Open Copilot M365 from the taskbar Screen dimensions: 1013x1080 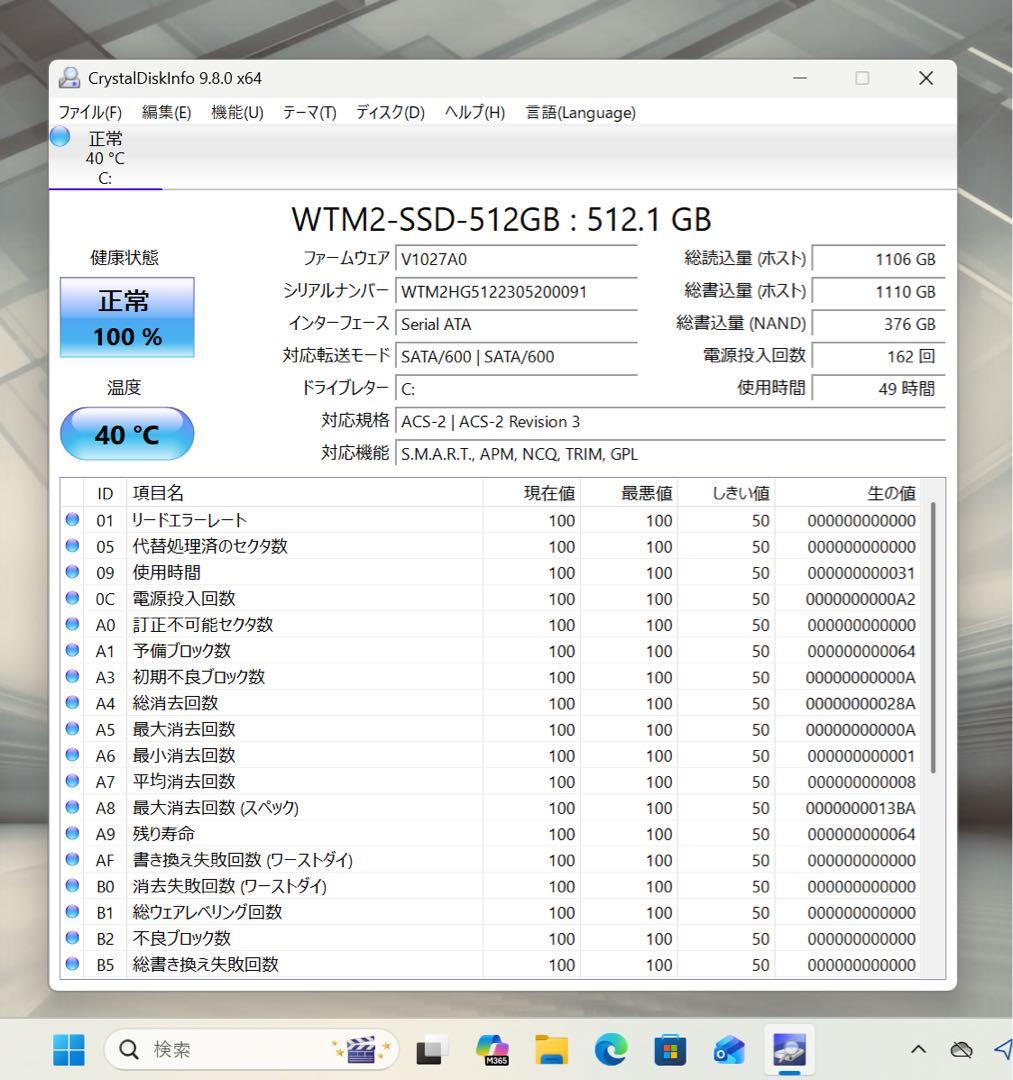pos(492,1049)
